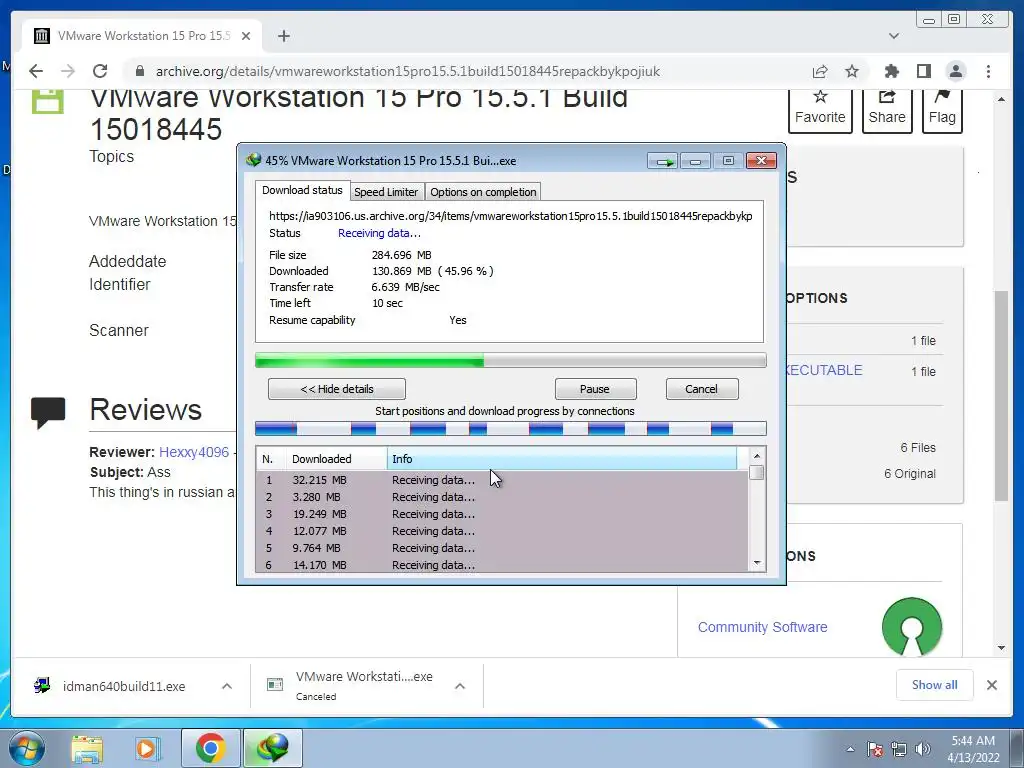1024x768 pixels.
Task: Click the padlock site info icon
Action: click(x=139, y=71)
